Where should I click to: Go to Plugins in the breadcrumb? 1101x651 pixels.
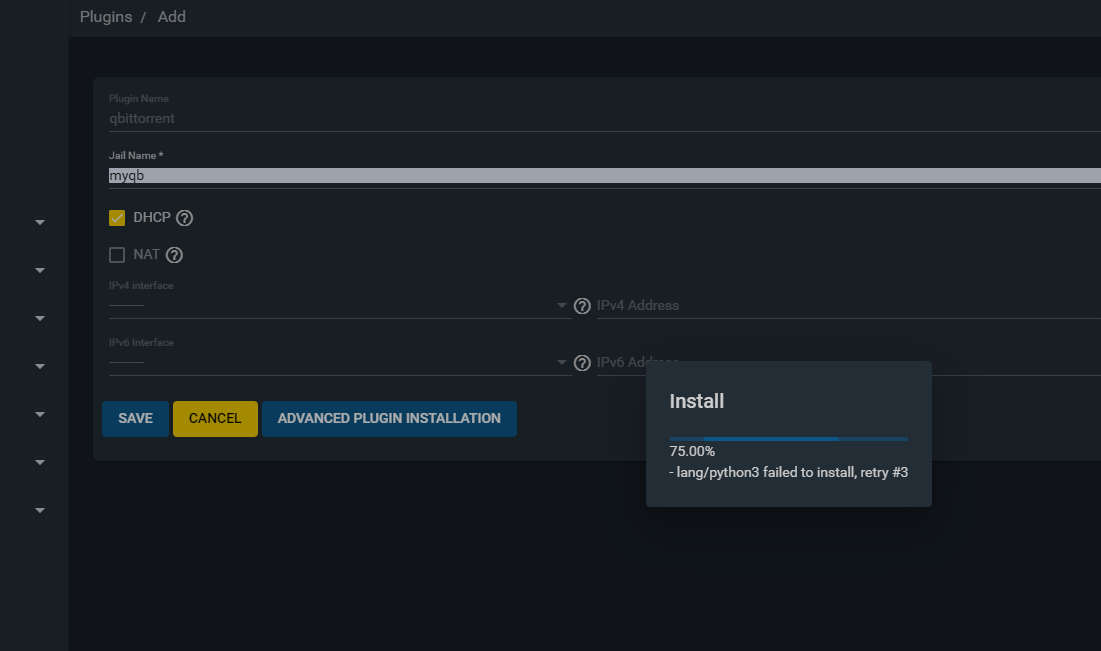[x=106, y=17]
